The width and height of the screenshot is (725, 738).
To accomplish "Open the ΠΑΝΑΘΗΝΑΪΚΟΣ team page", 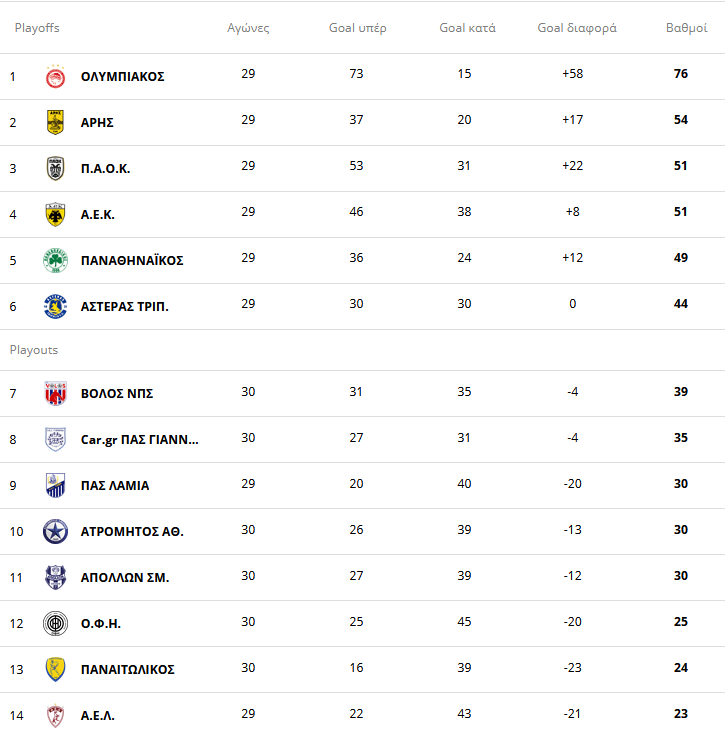I will click(132, 260).
